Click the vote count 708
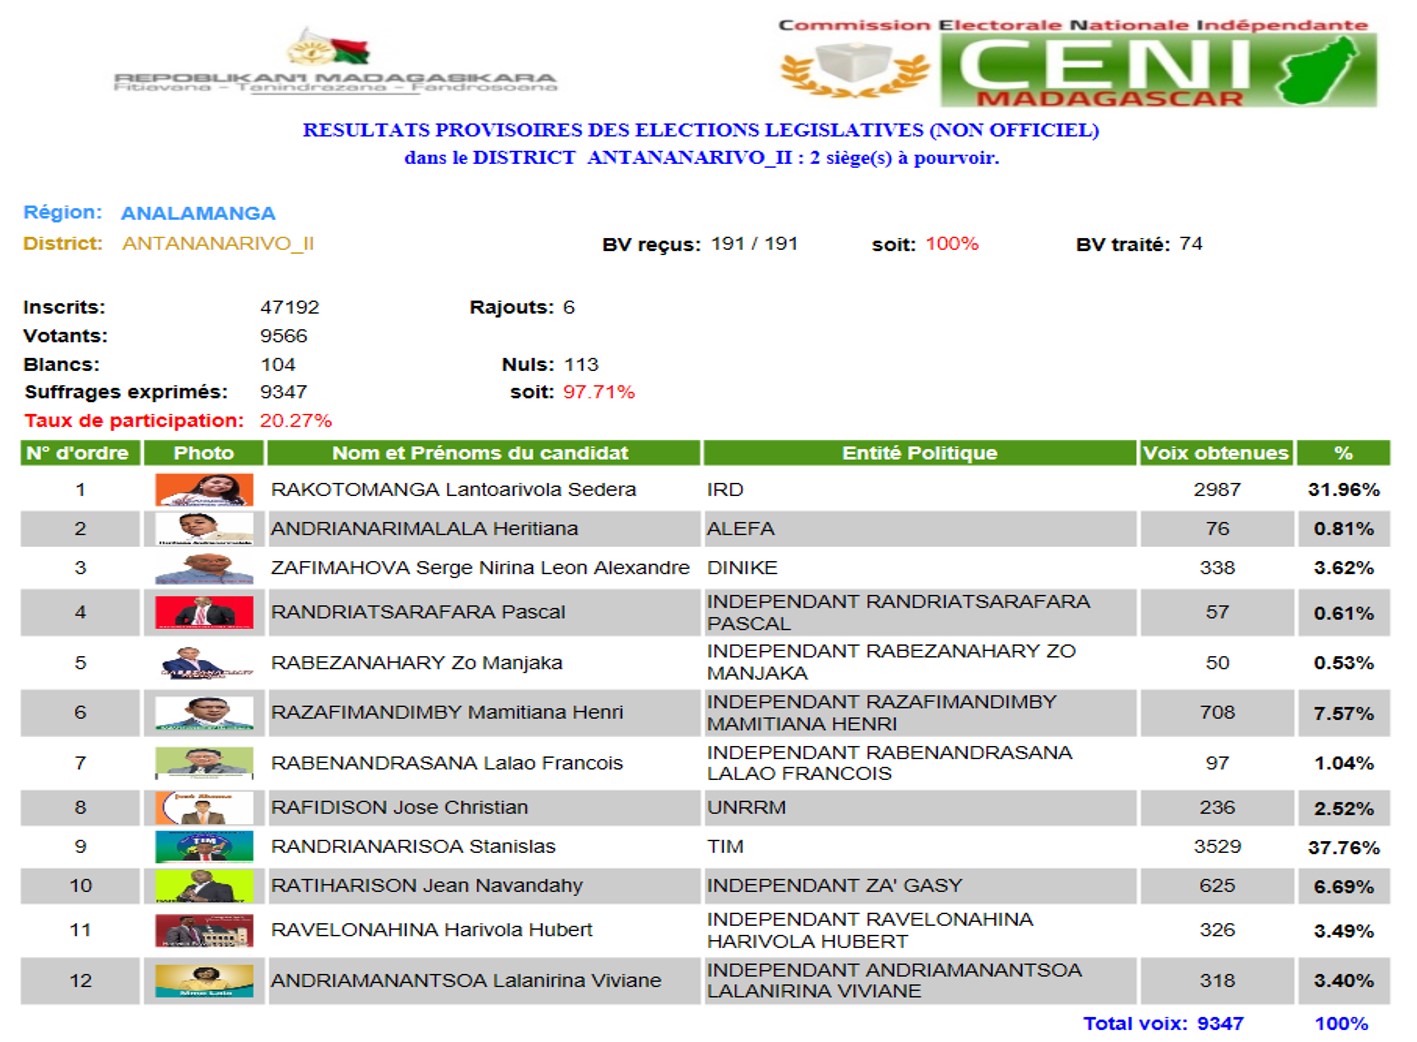Image resolution: width=1417 pixels, height=1042 pixels. [1217, 713]
